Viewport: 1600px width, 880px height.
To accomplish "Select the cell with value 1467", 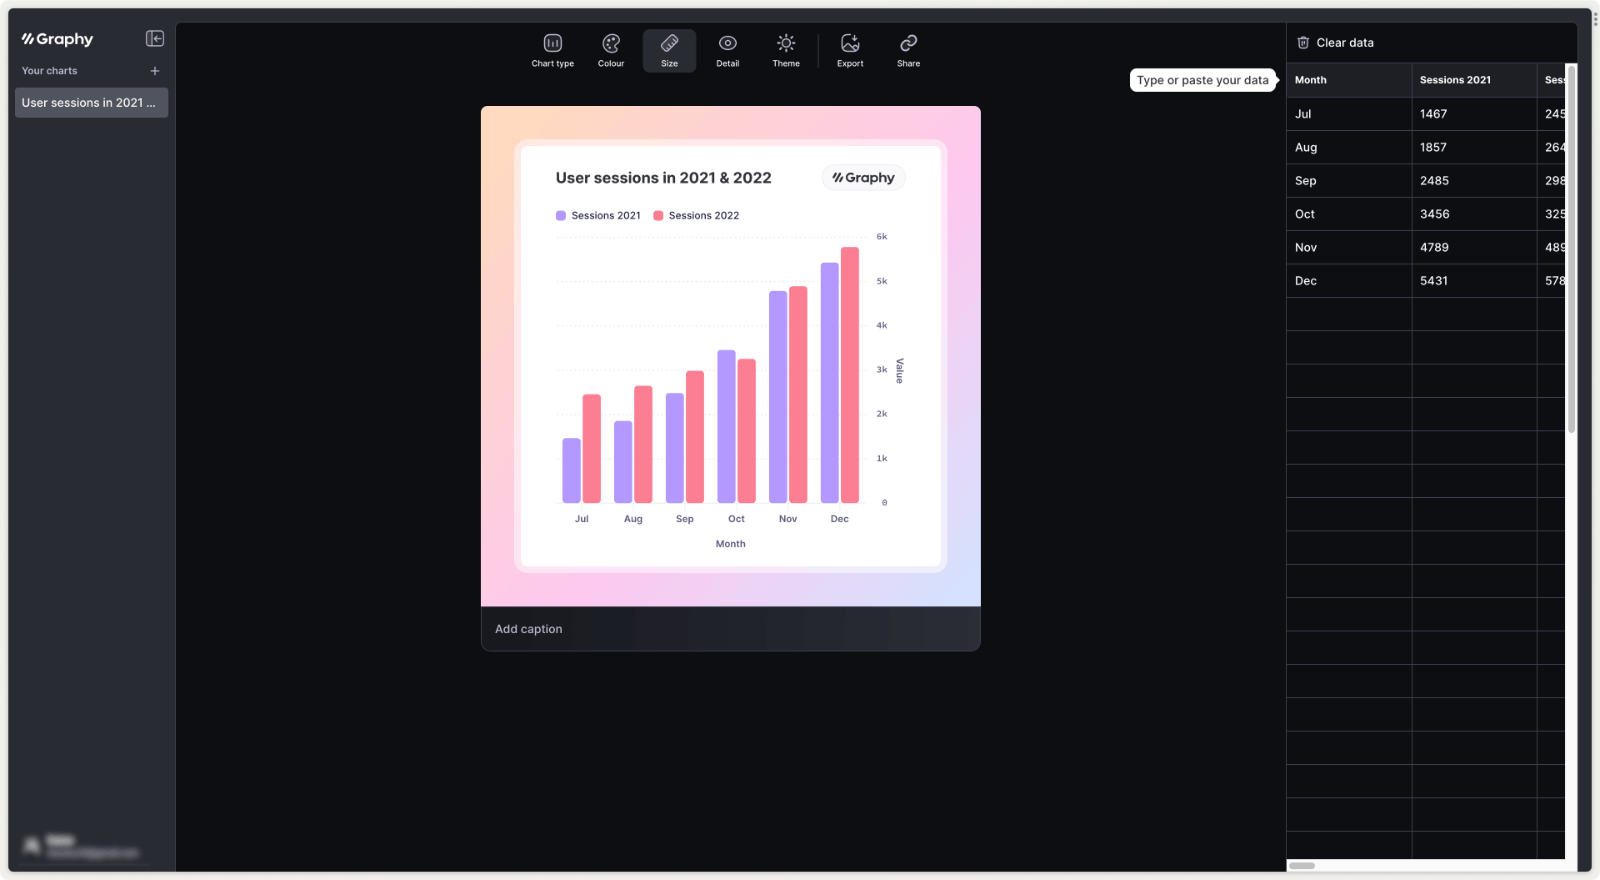I will (x=1474, y=114).
